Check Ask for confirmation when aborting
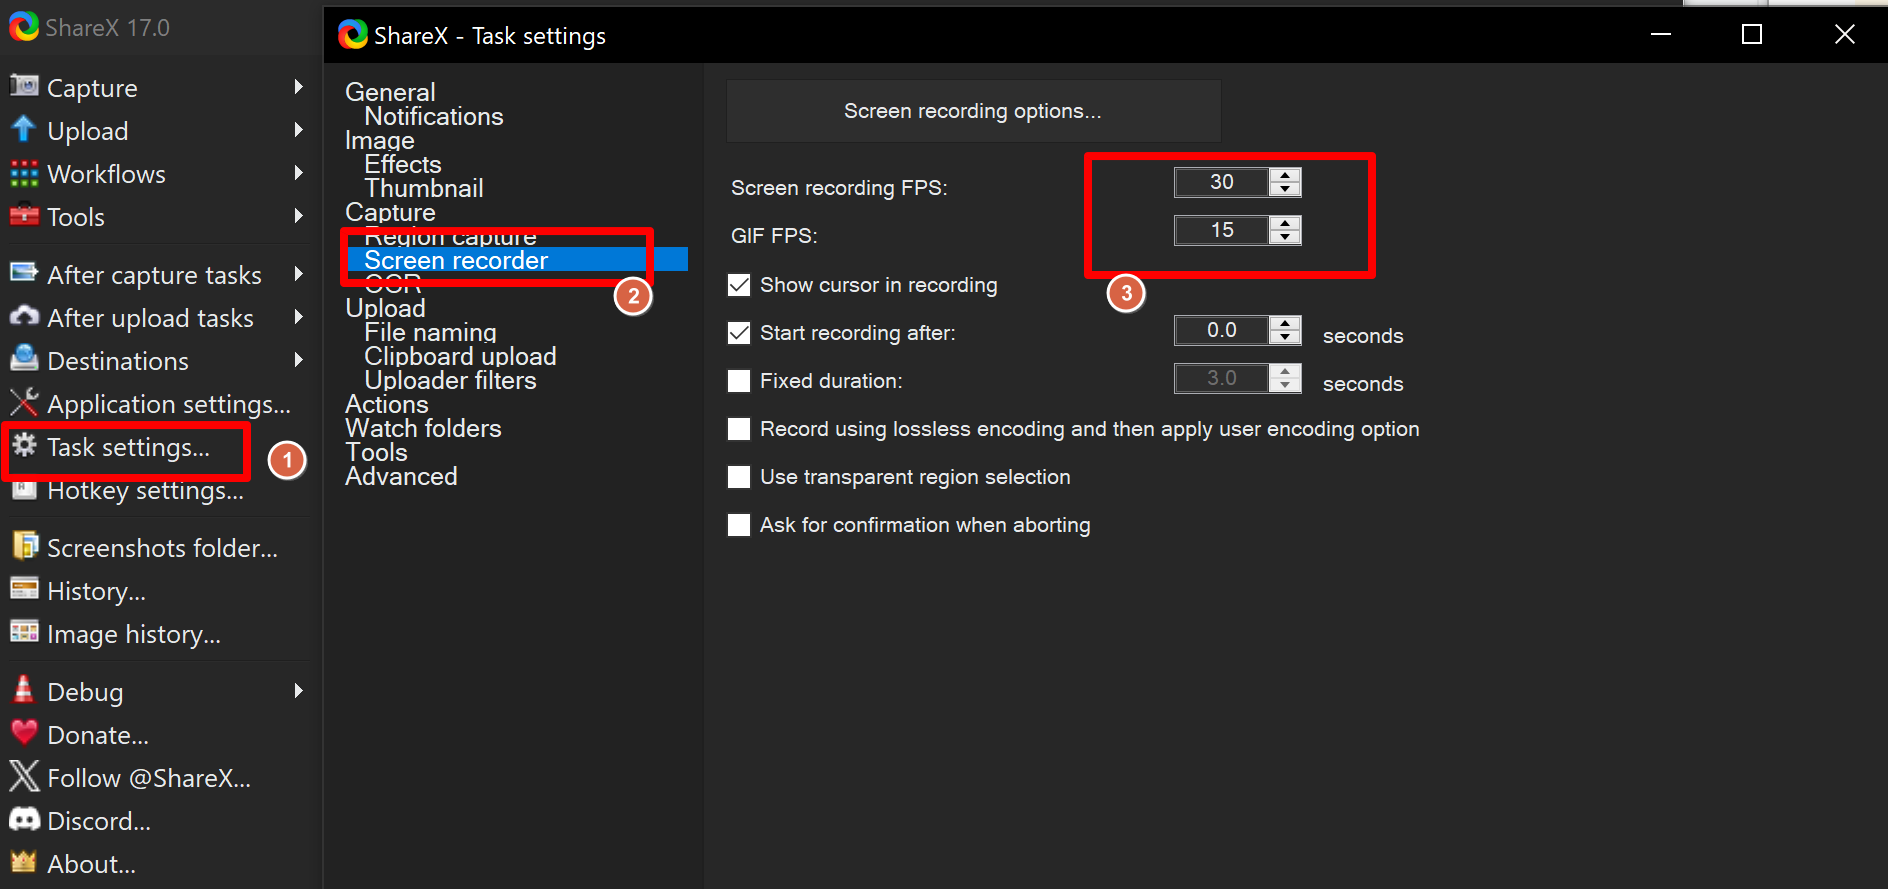 point(739,525)
